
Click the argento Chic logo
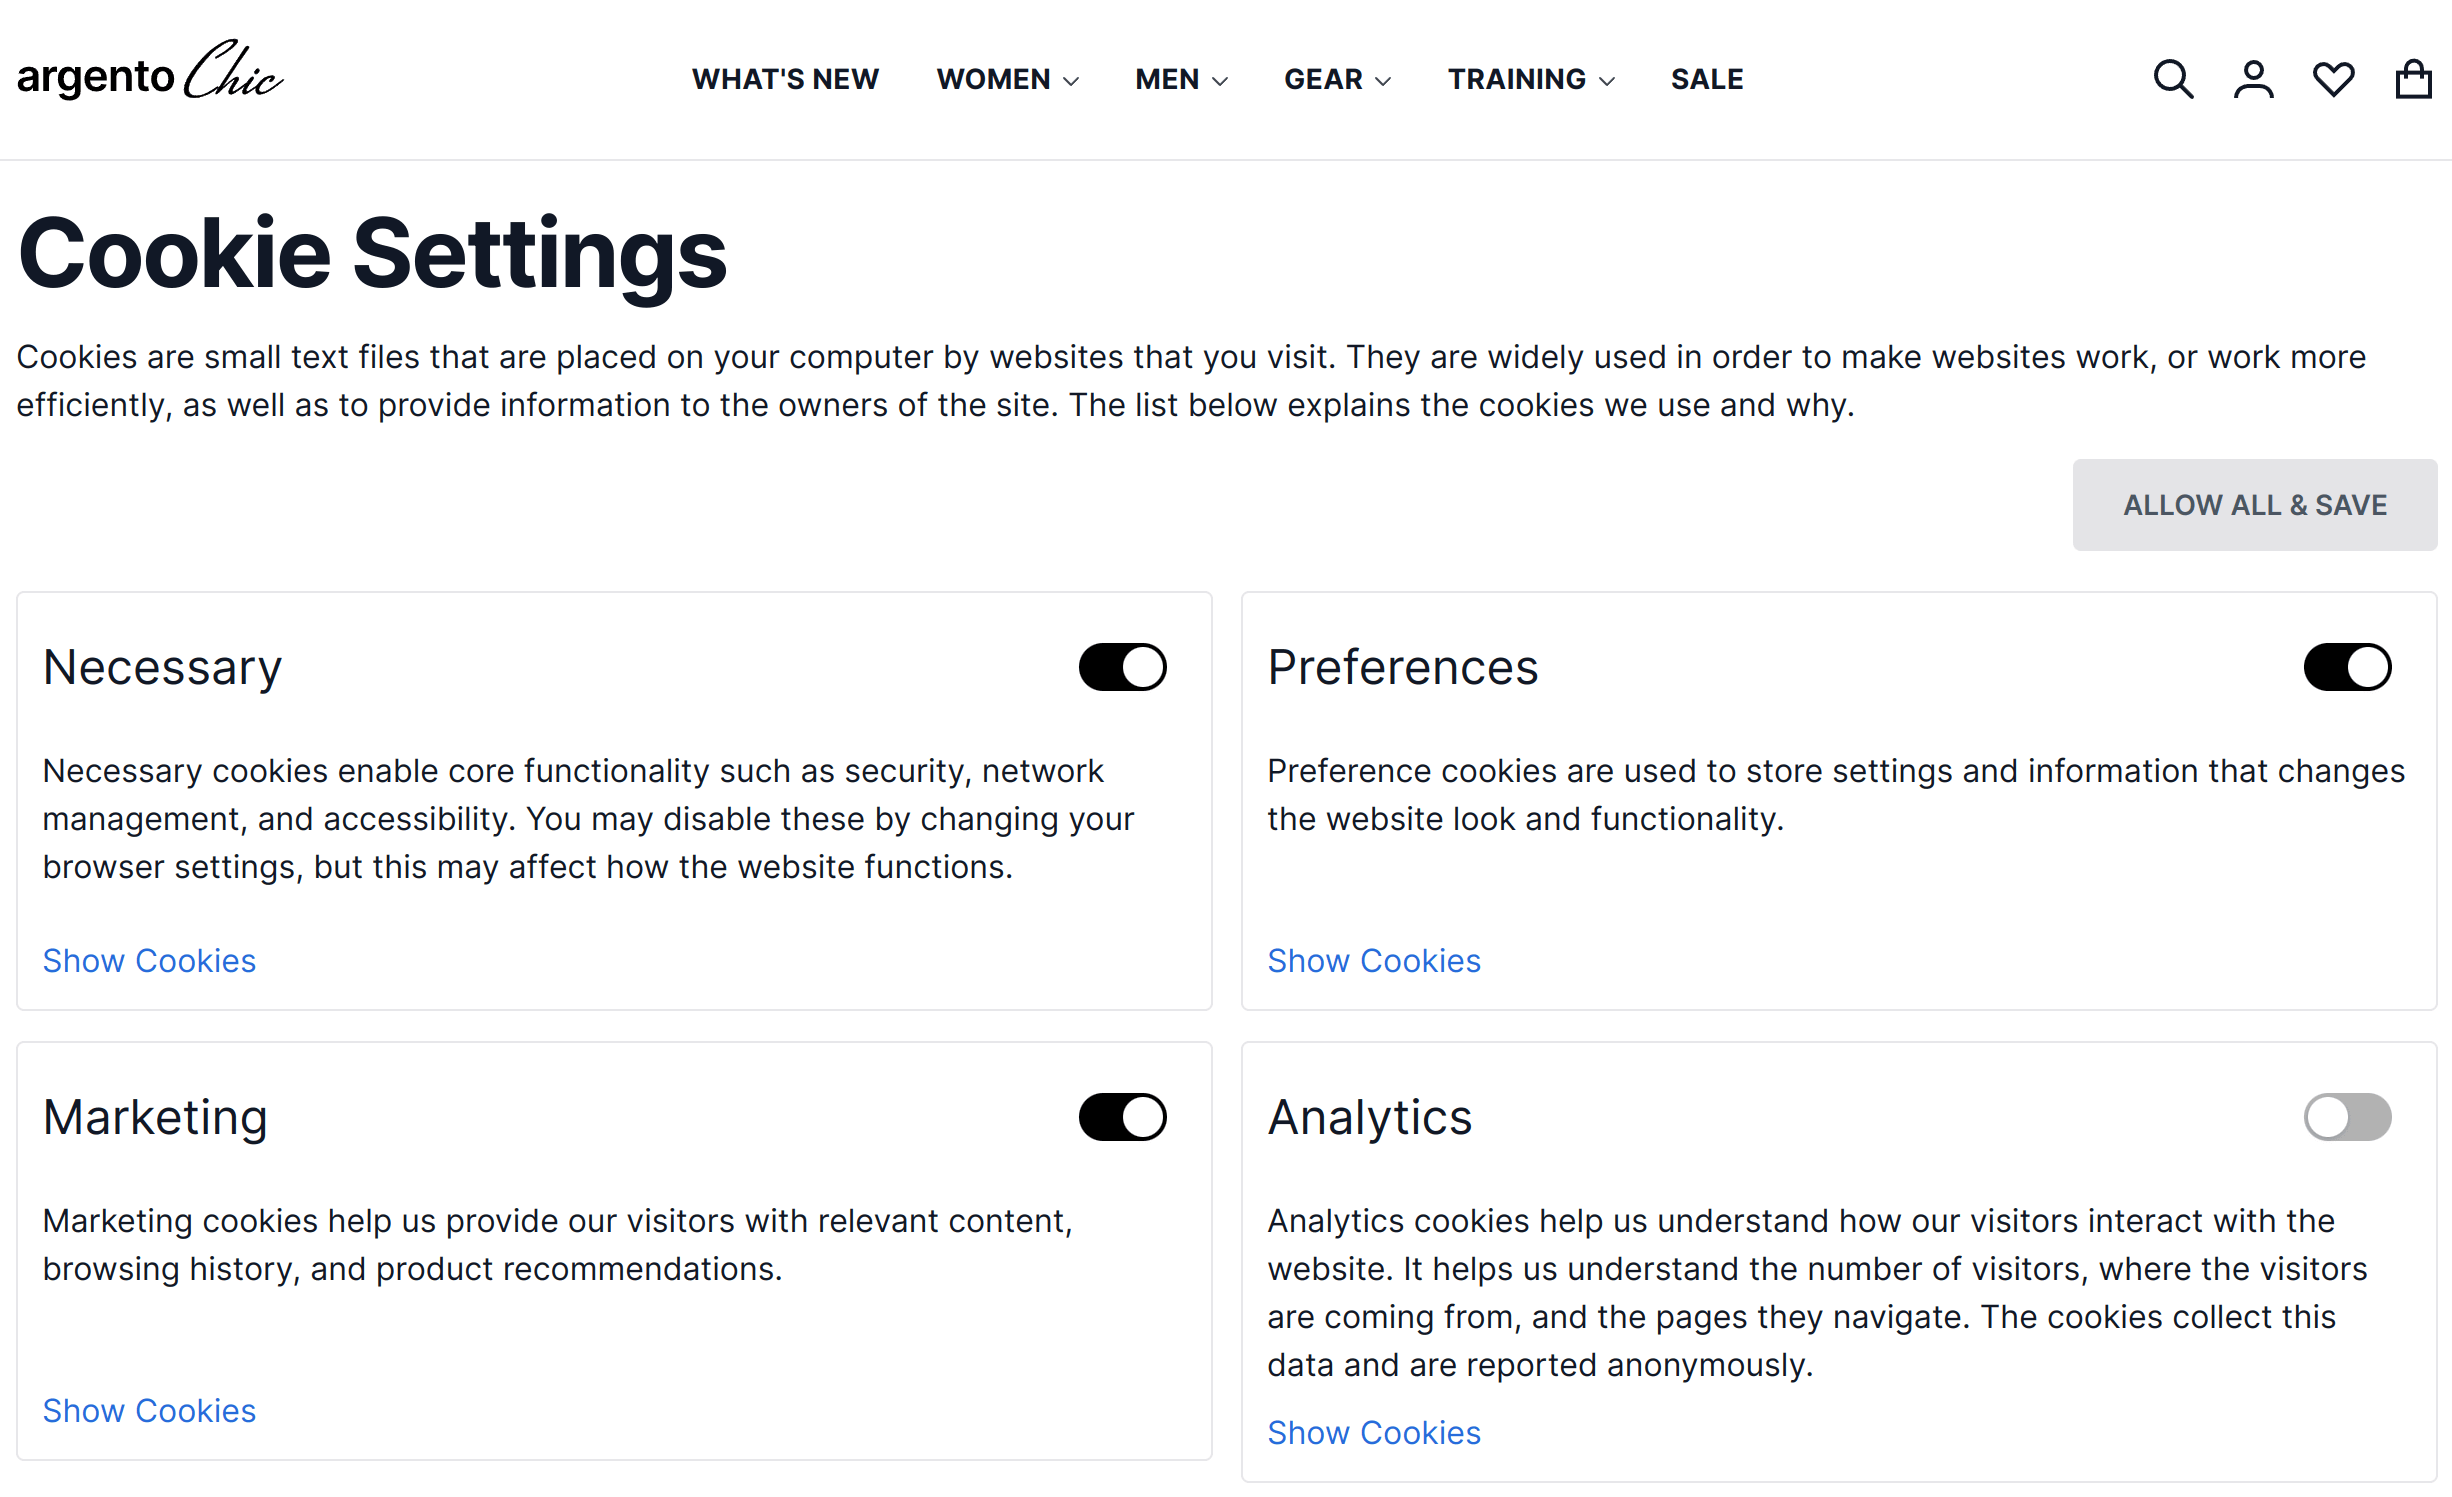click(x=150, y=74)
